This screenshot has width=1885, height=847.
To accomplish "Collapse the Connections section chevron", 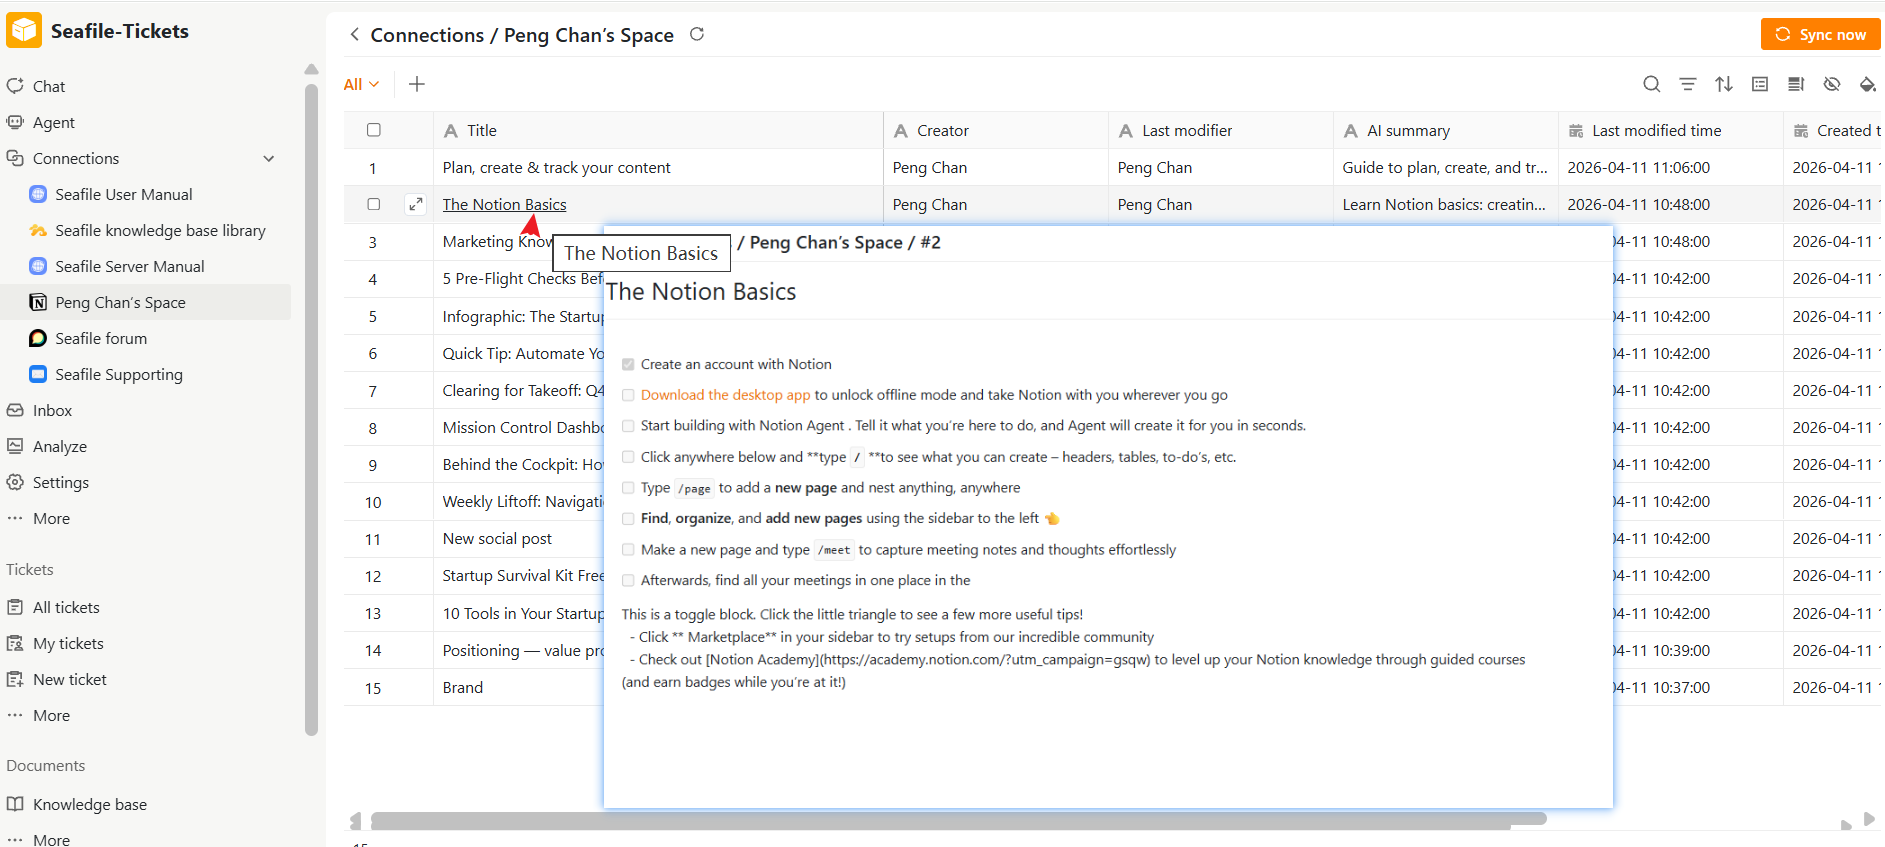I will tap(268, 158).
